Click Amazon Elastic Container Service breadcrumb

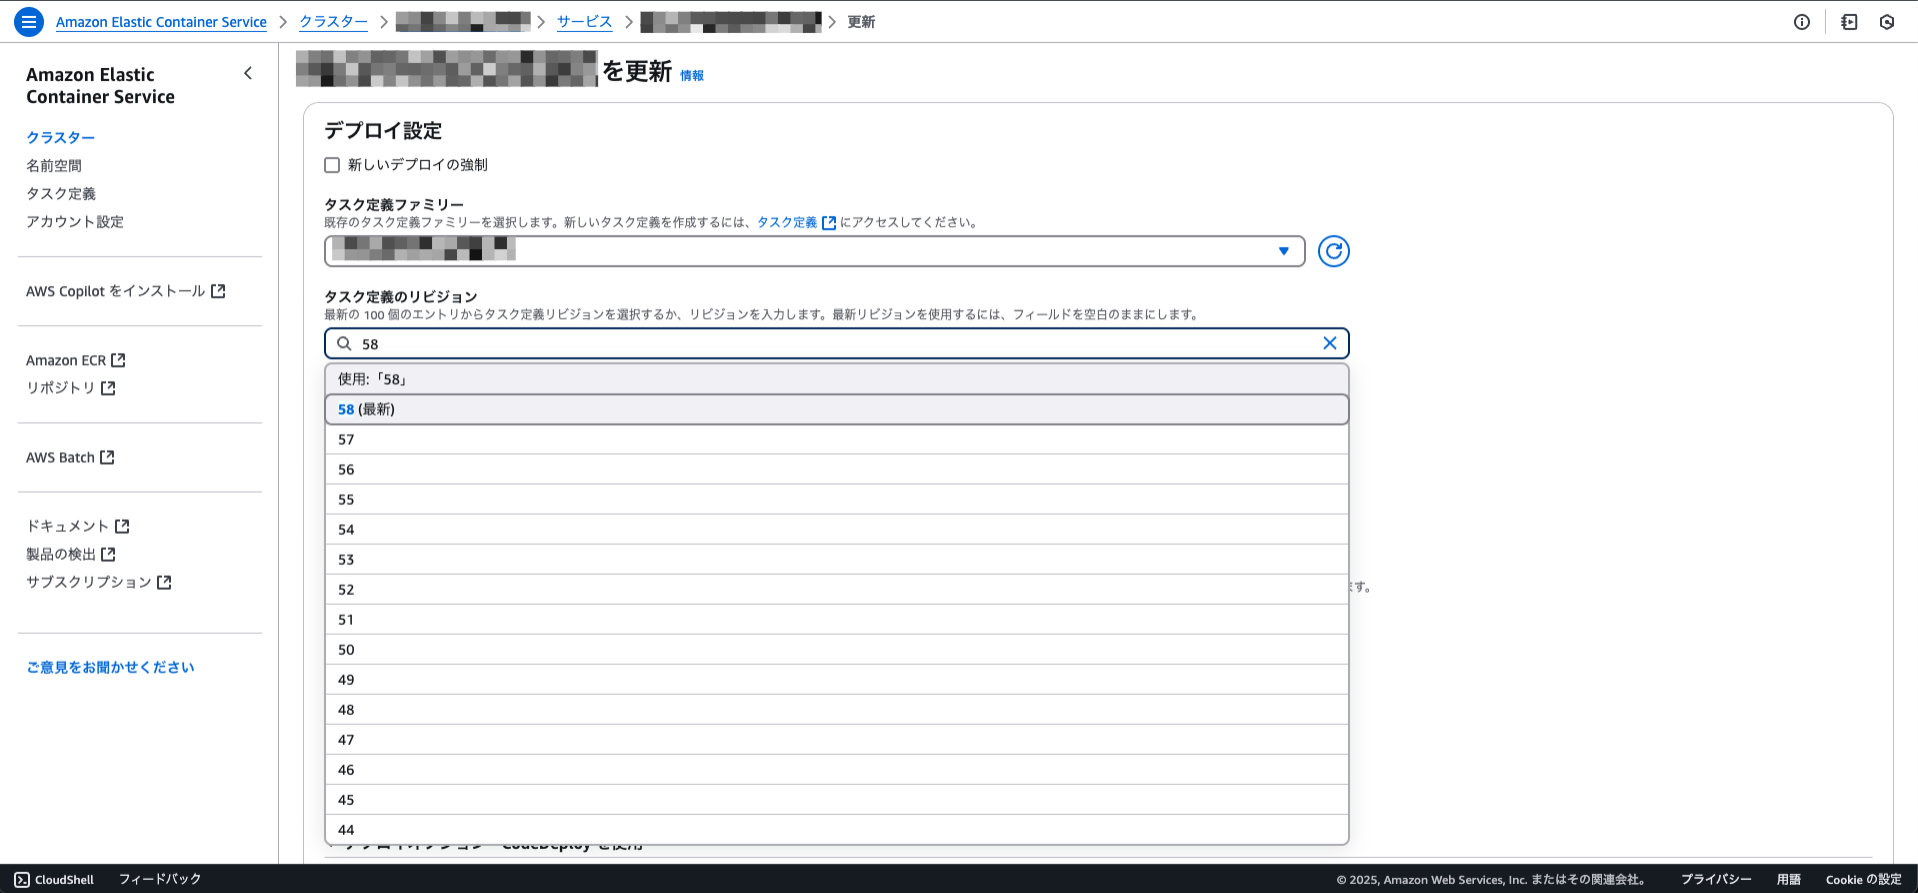(161, 22)
